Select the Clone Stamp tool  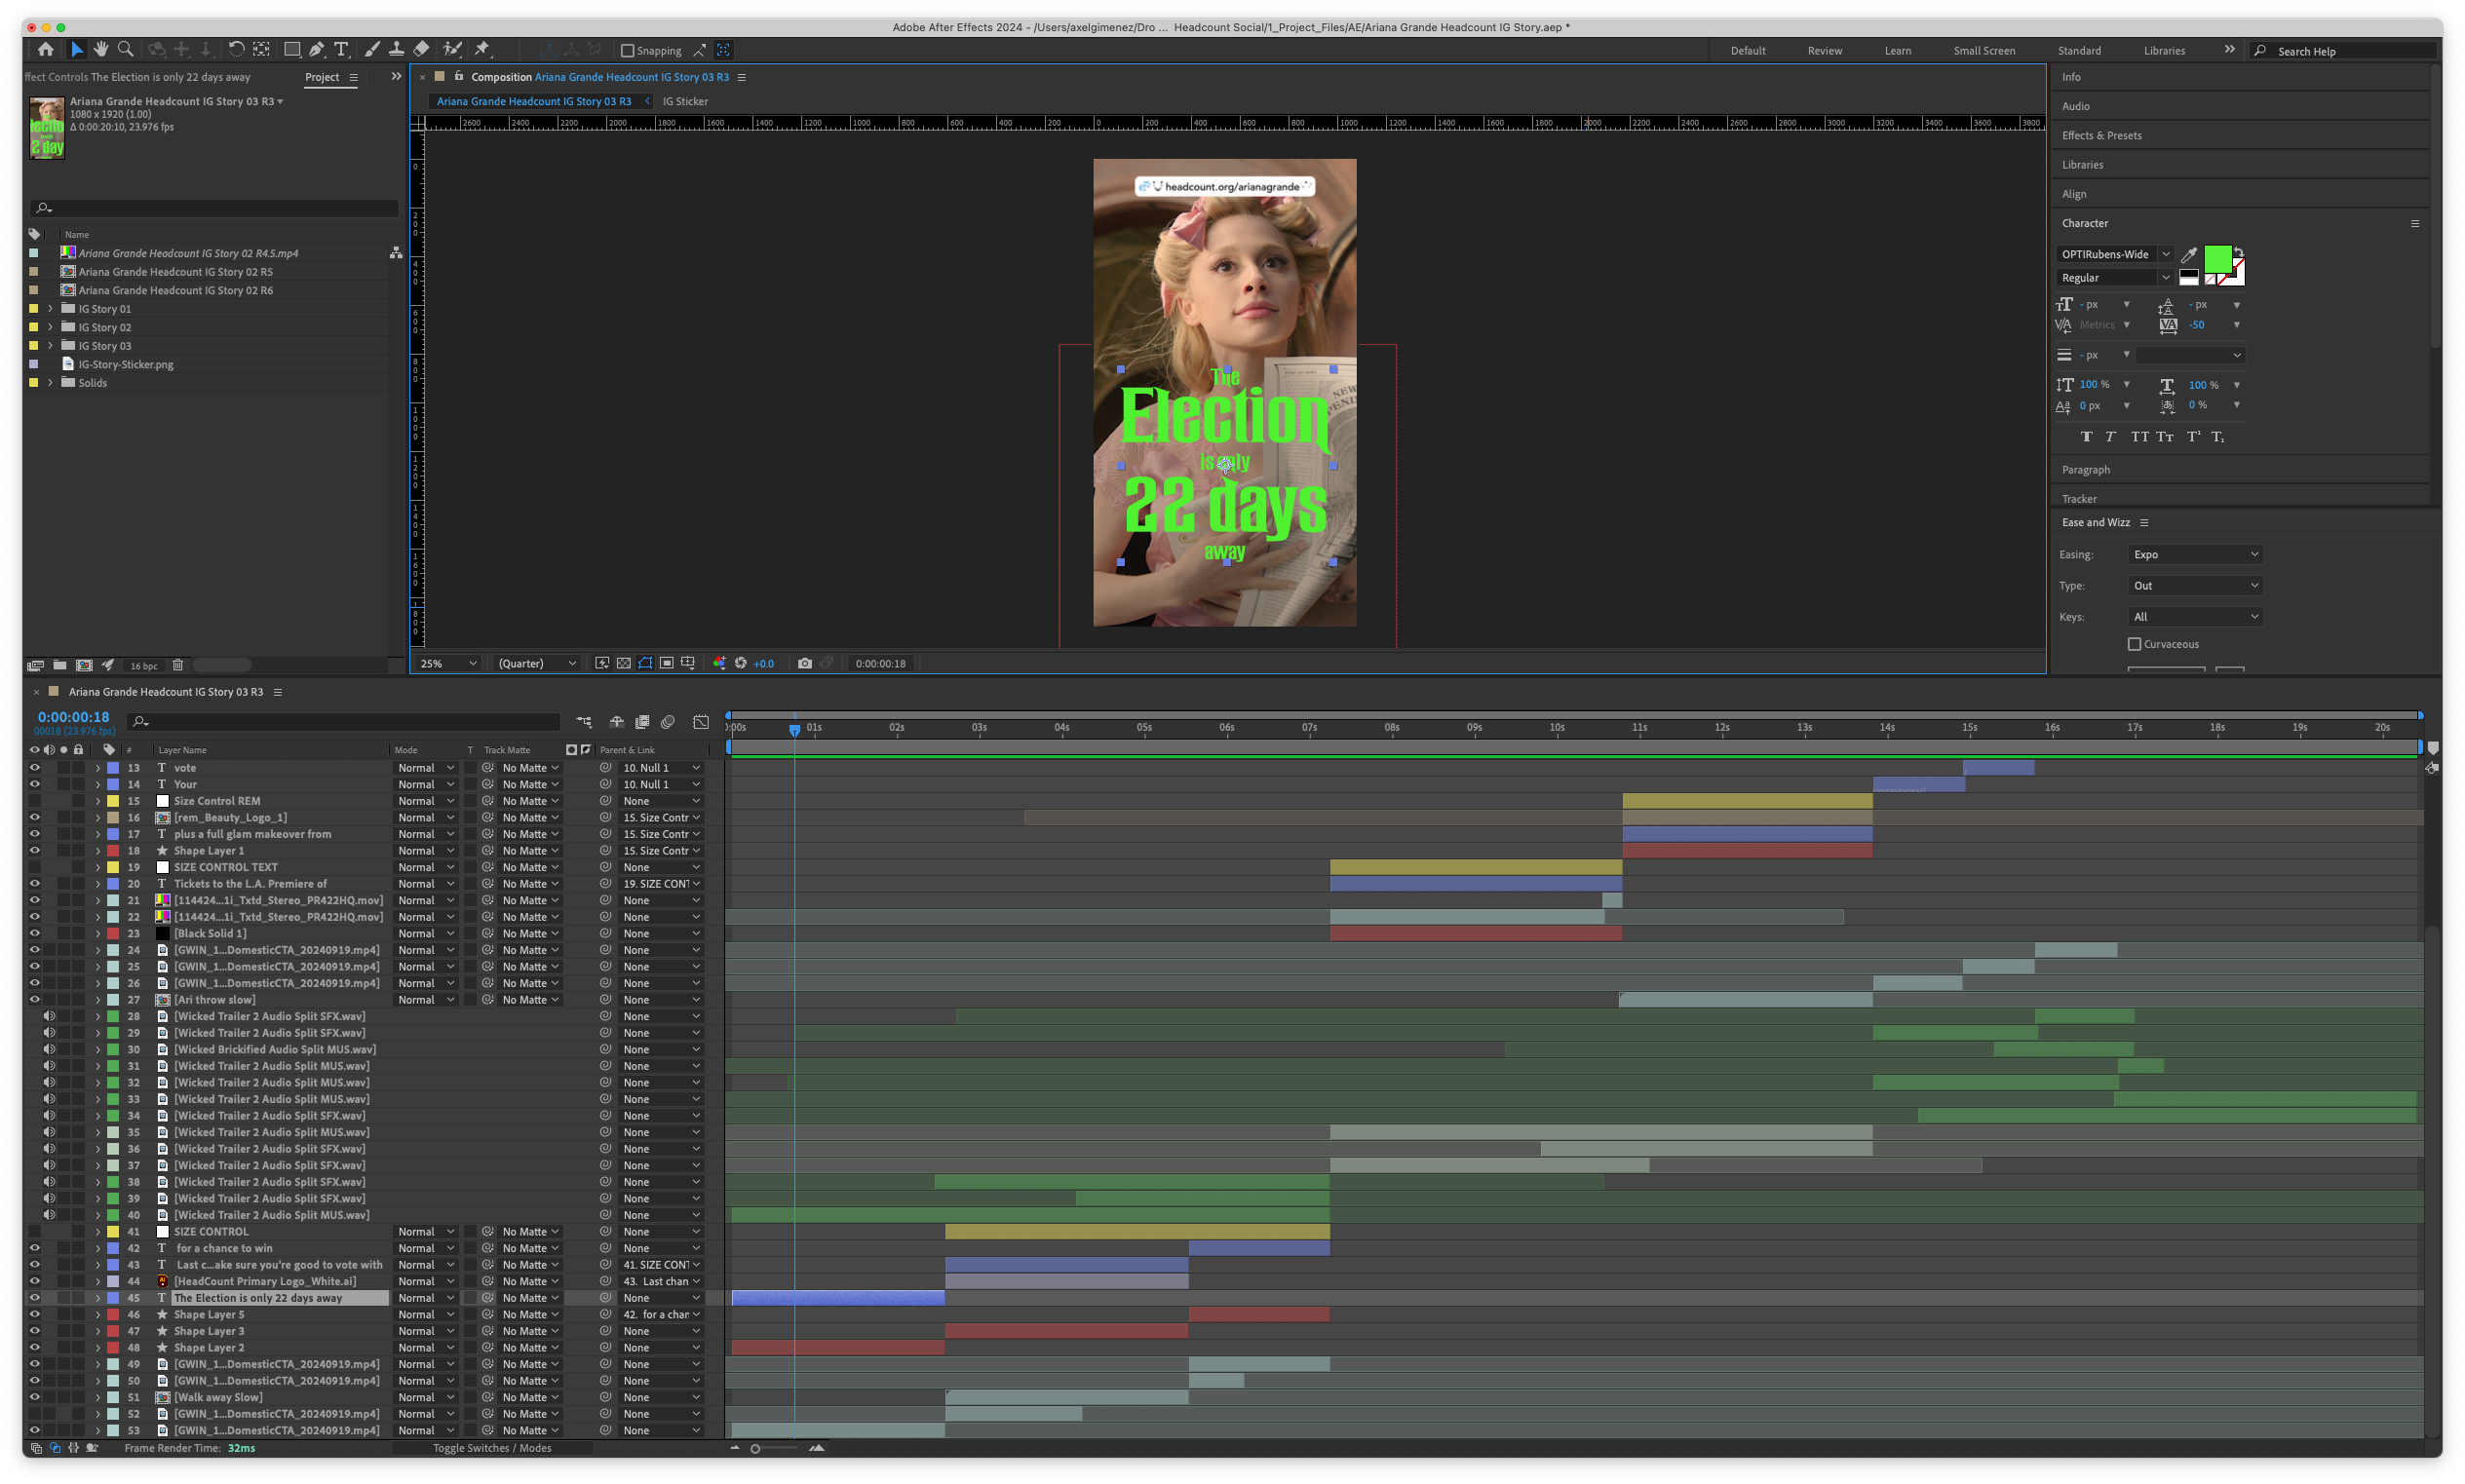pos(396,49)
